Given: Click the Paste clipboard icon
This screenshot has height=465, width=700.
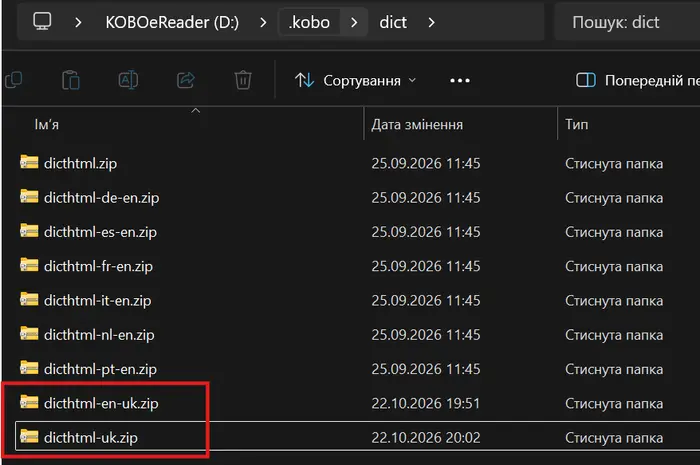Looking at the screenshot, I should point(71,80).
